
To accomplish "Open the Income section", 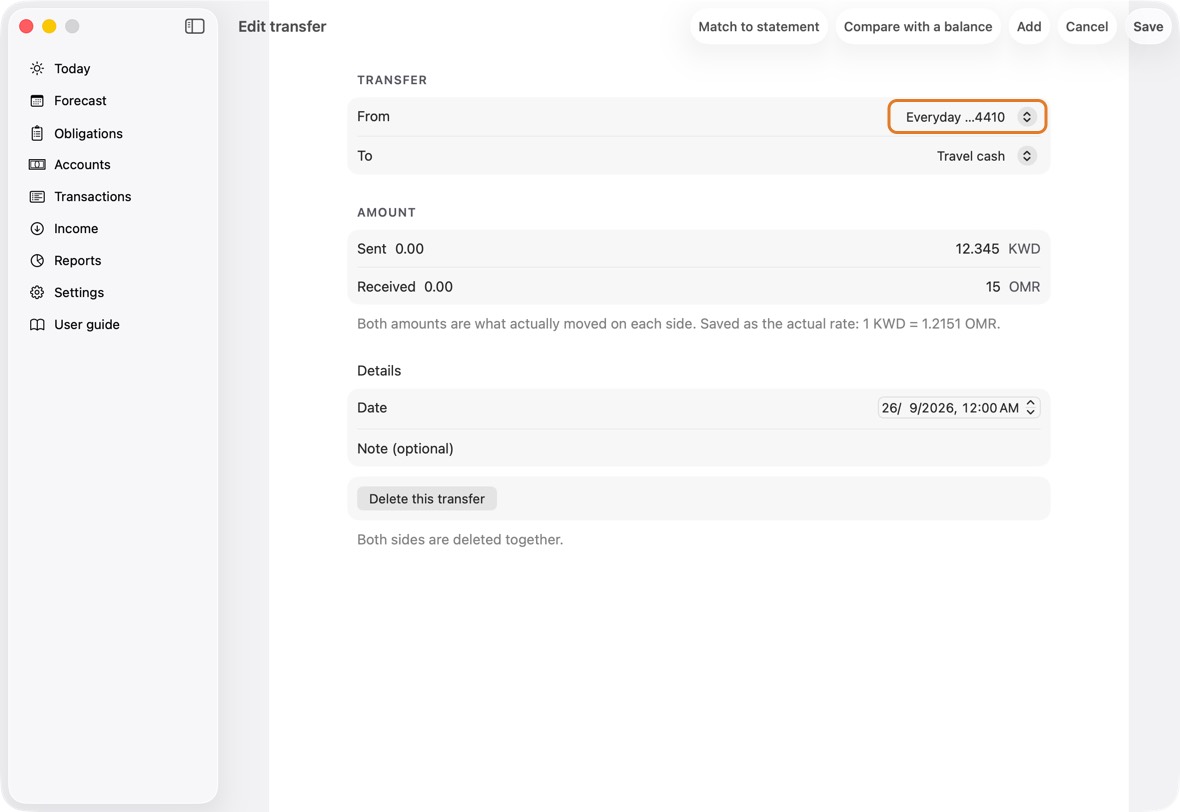I will coord(76,229).
